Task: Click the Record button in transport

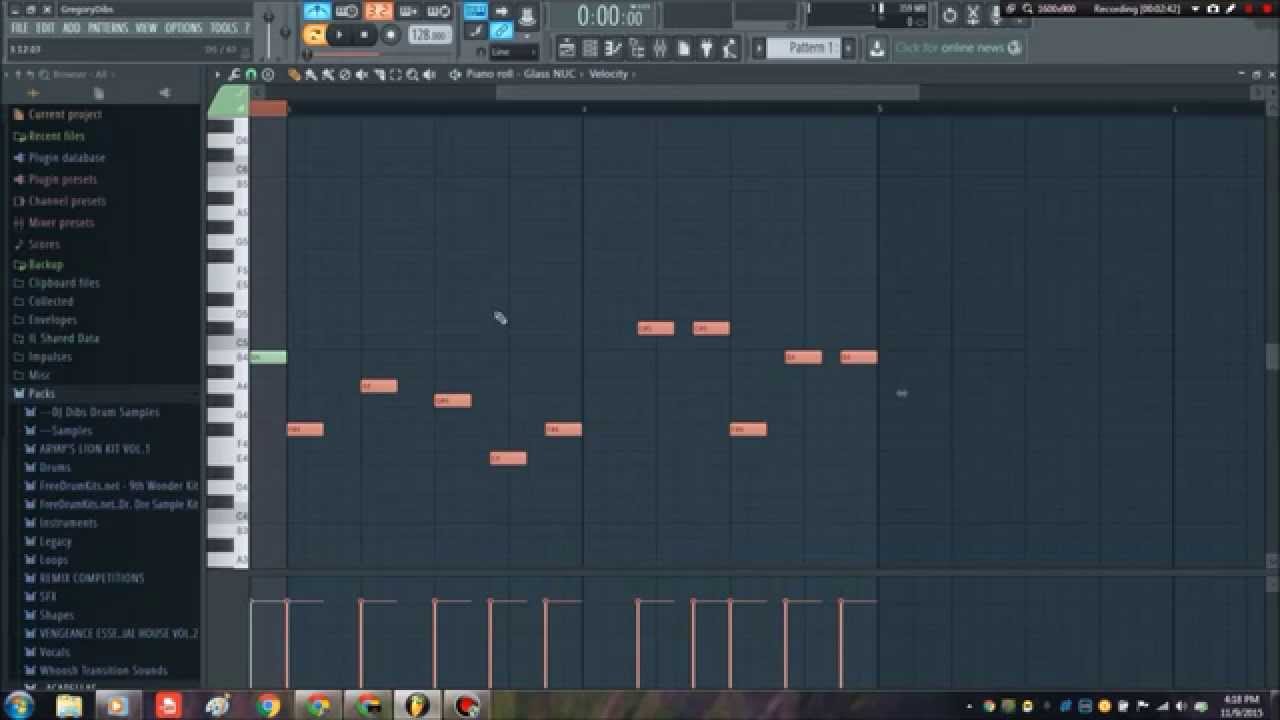Action: coord(391,35)
